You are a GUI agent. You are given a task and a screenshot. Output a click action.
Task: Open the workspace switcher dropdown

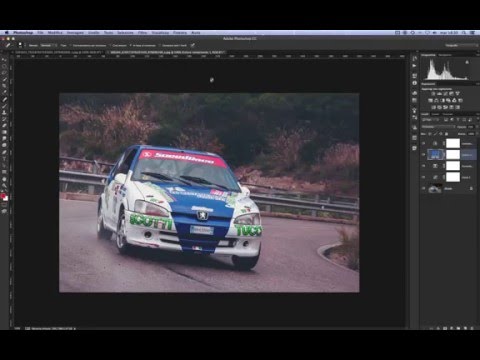click(462, 45)
